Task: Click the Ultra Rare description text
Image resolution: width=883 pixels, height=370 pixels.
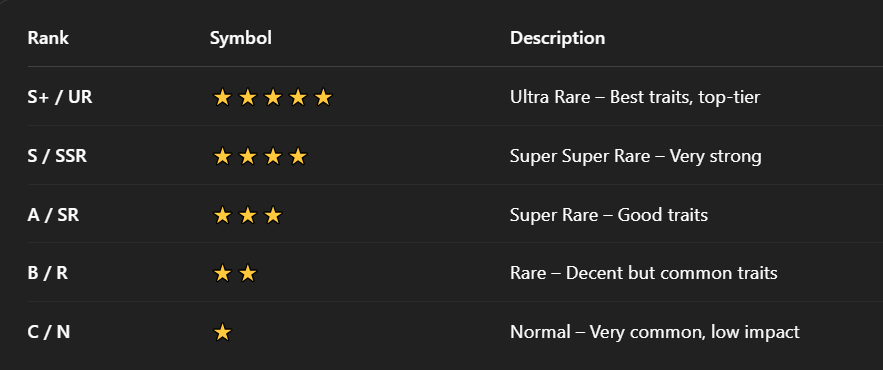Action: point(635,97)
